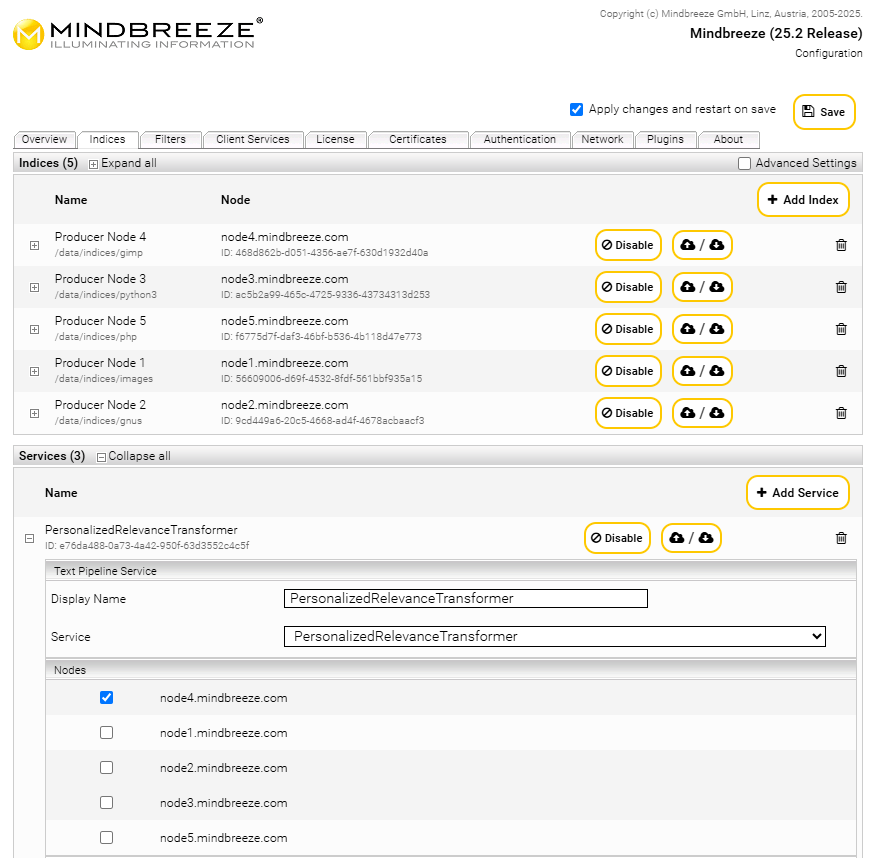This screenshot has height=858, width=869.
Task: Click the cloud download icon for Producer Node 3
Action: point(717,287)
